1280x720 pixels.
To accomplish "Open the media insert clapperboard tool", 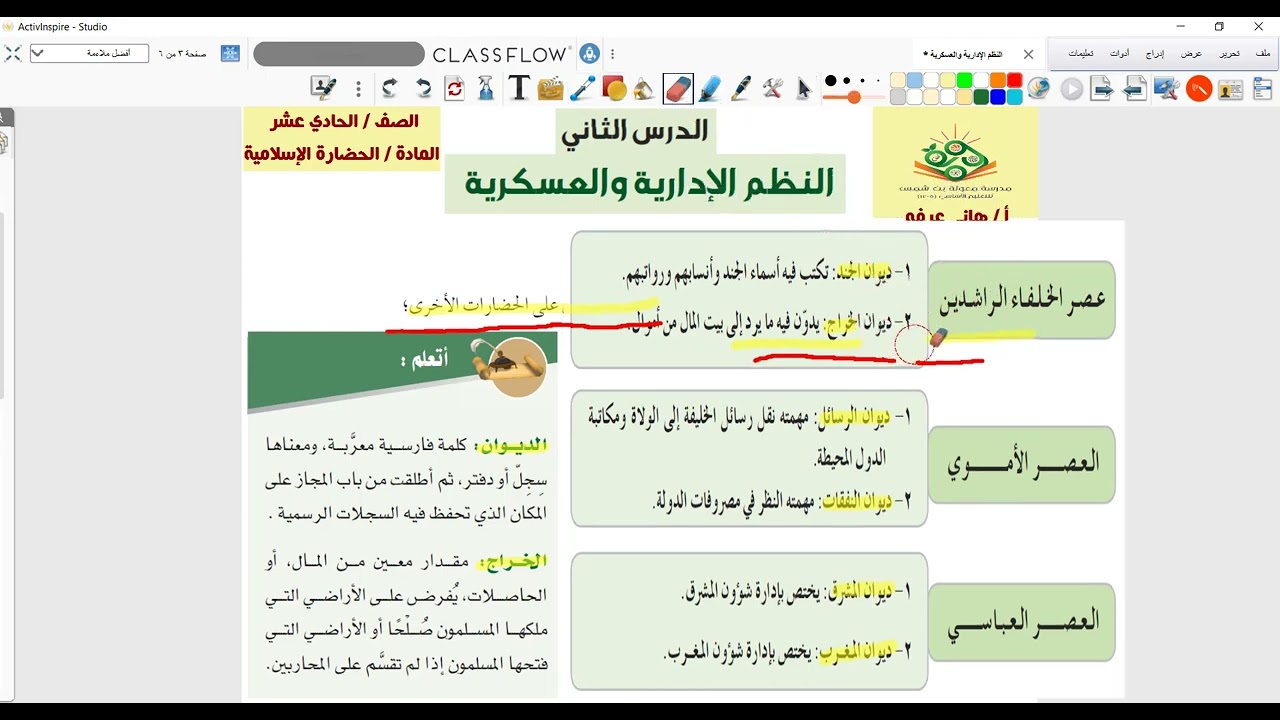I will click(550, 89).
